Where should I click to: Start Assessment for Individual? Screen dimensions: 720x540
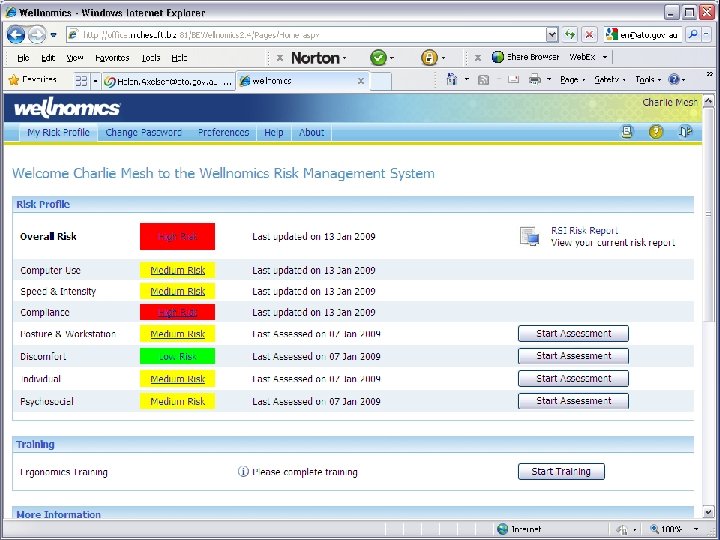click(573, 379)
